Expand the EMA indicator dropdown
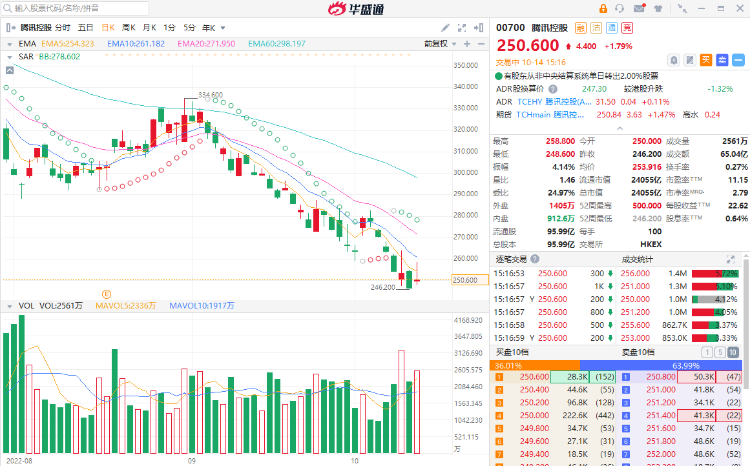 [10, 44]
